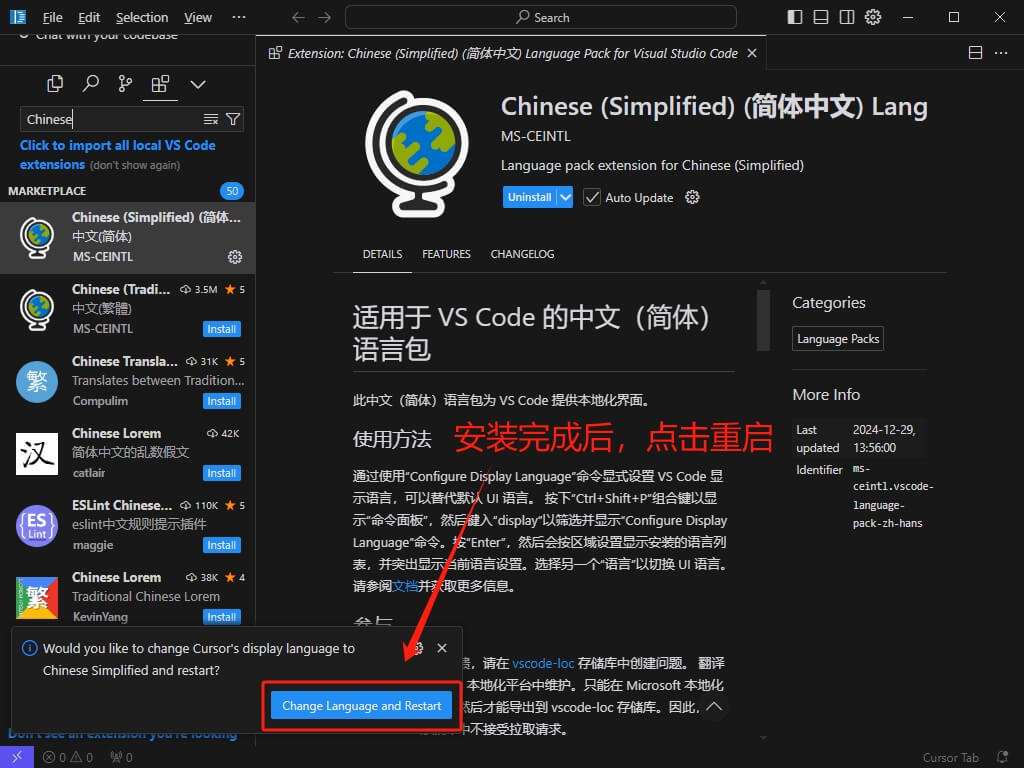The width and height of the screenshot is (1024, 768).
Task: Open the notification's gear options icon
Action: tap(418, 648)
